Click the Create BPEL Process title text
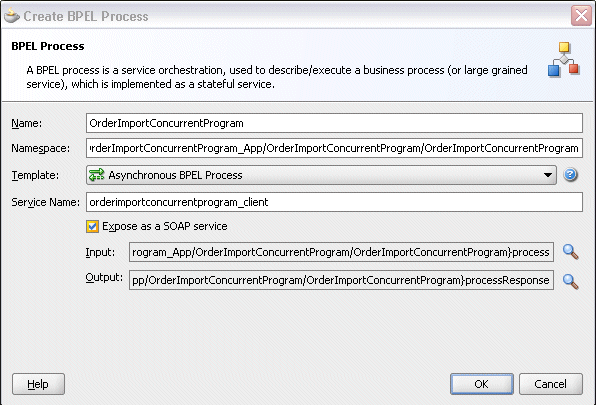The image size is (596, 405). pos(86,16)
